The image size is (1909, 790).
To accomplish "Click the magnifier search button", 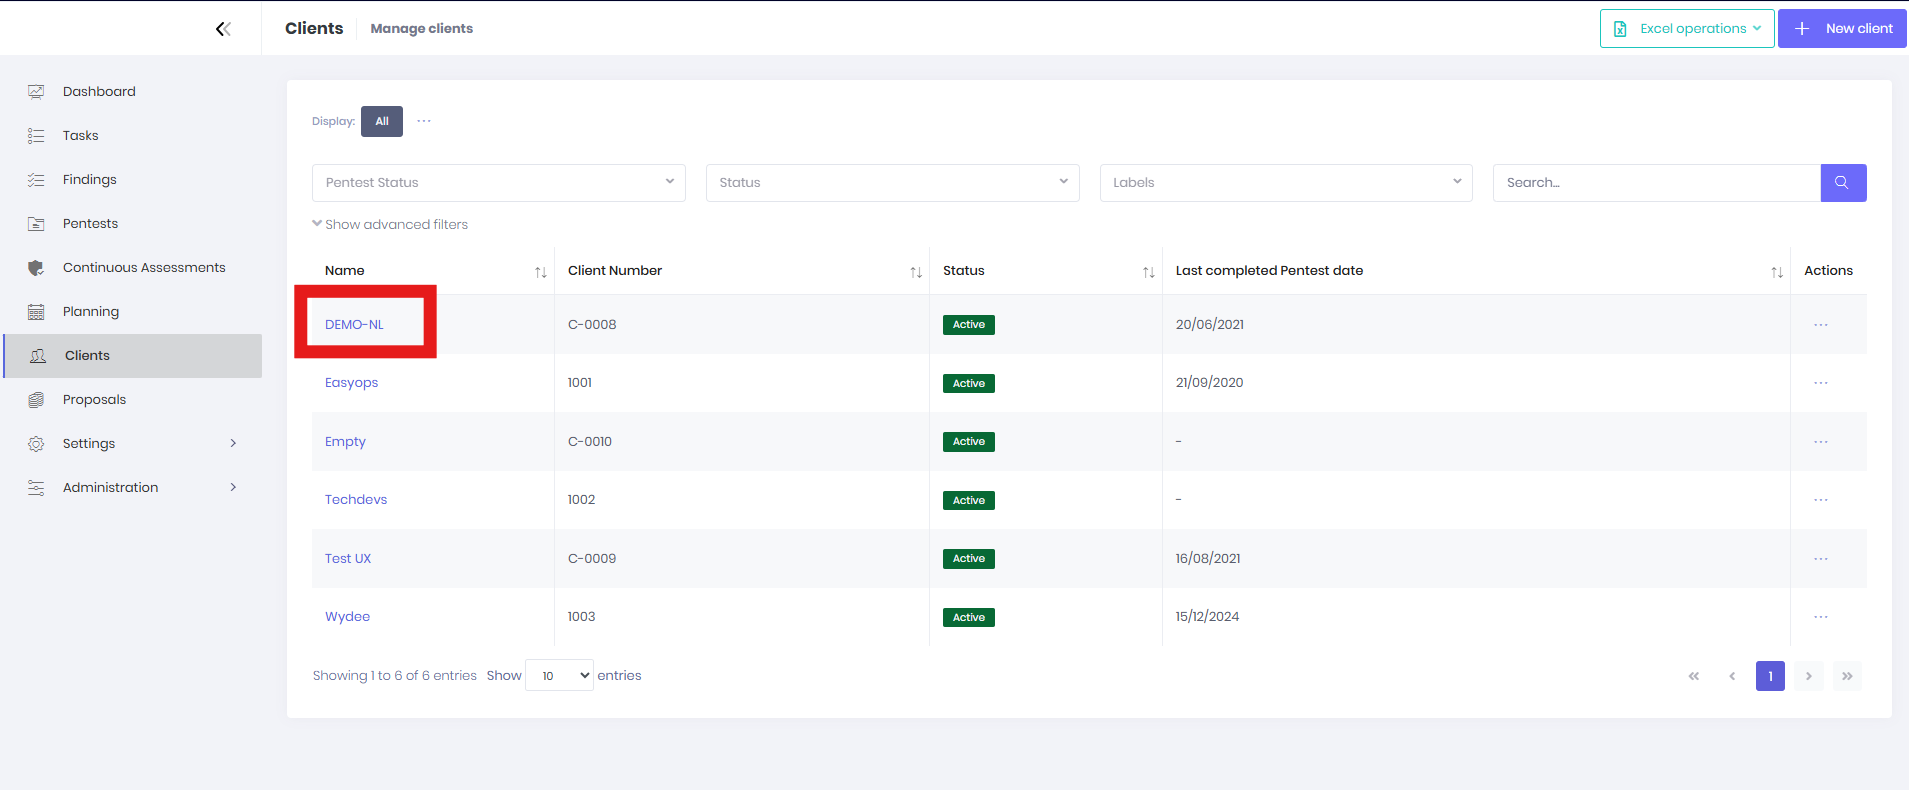I will [x=1842, y=183].
